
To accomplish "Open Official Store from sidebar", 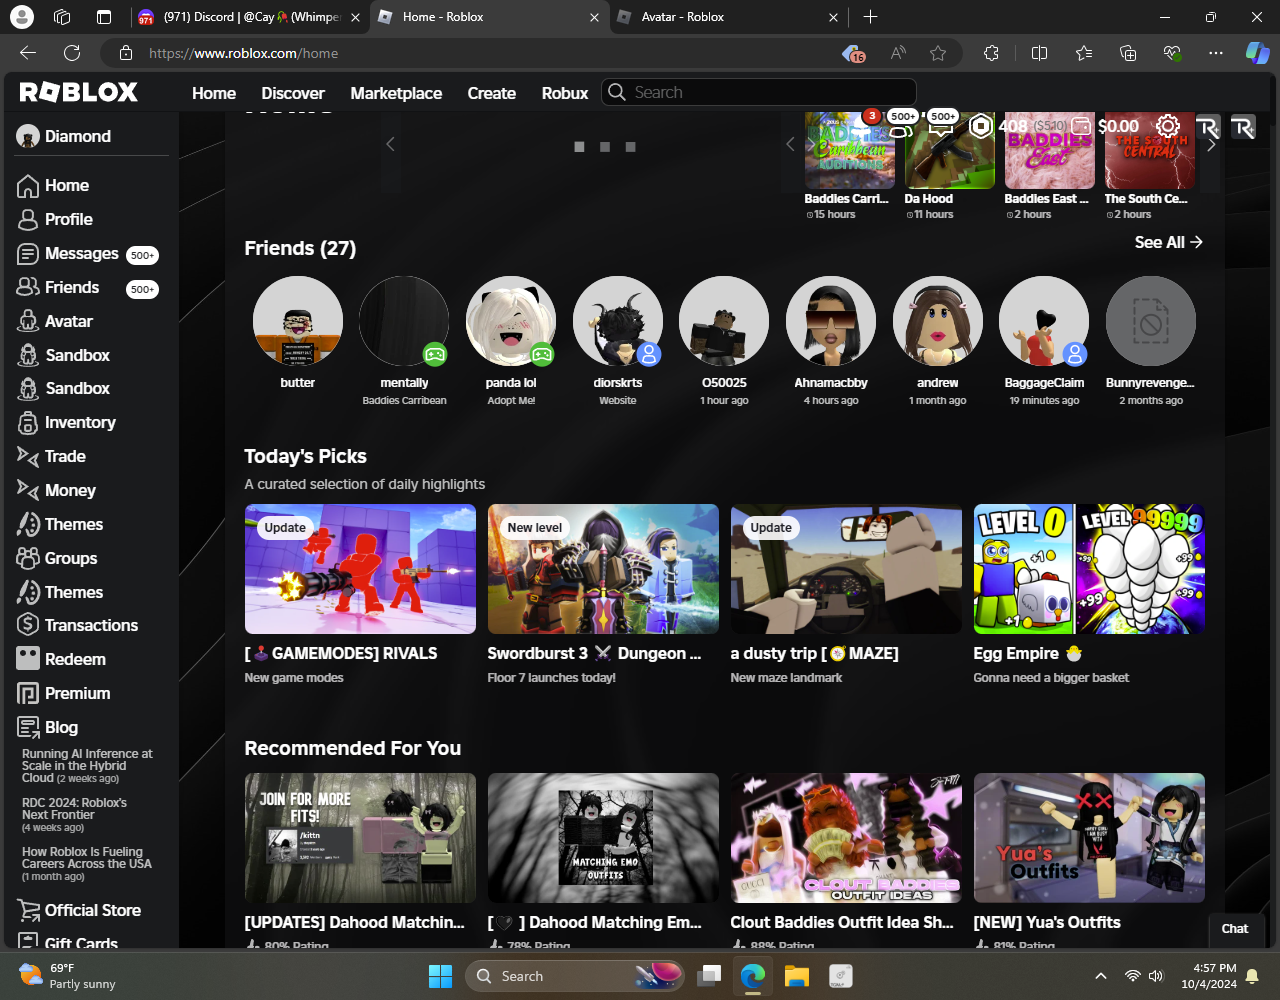I will (x=79, y=910).
